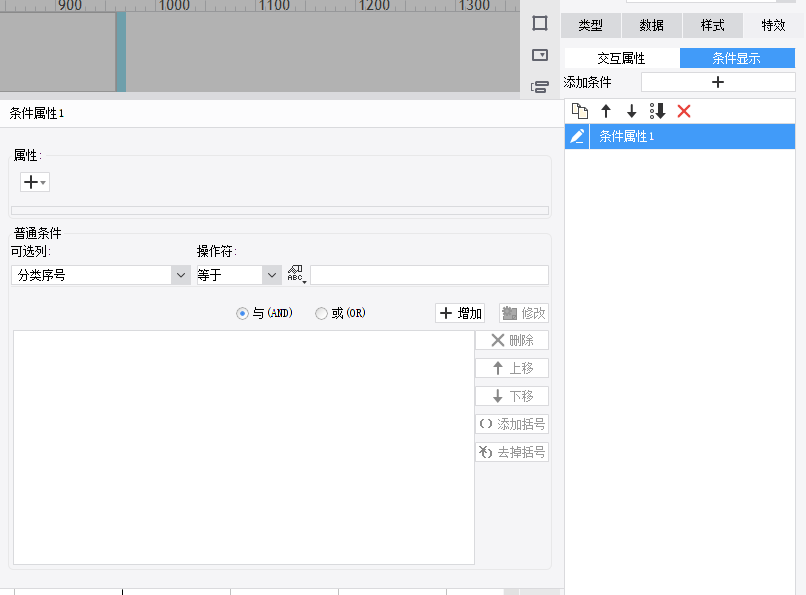Image resolution: width=806 pixels, height=595 pixels.
Task: Select the 与(AND) radio button
Action: 242,314
